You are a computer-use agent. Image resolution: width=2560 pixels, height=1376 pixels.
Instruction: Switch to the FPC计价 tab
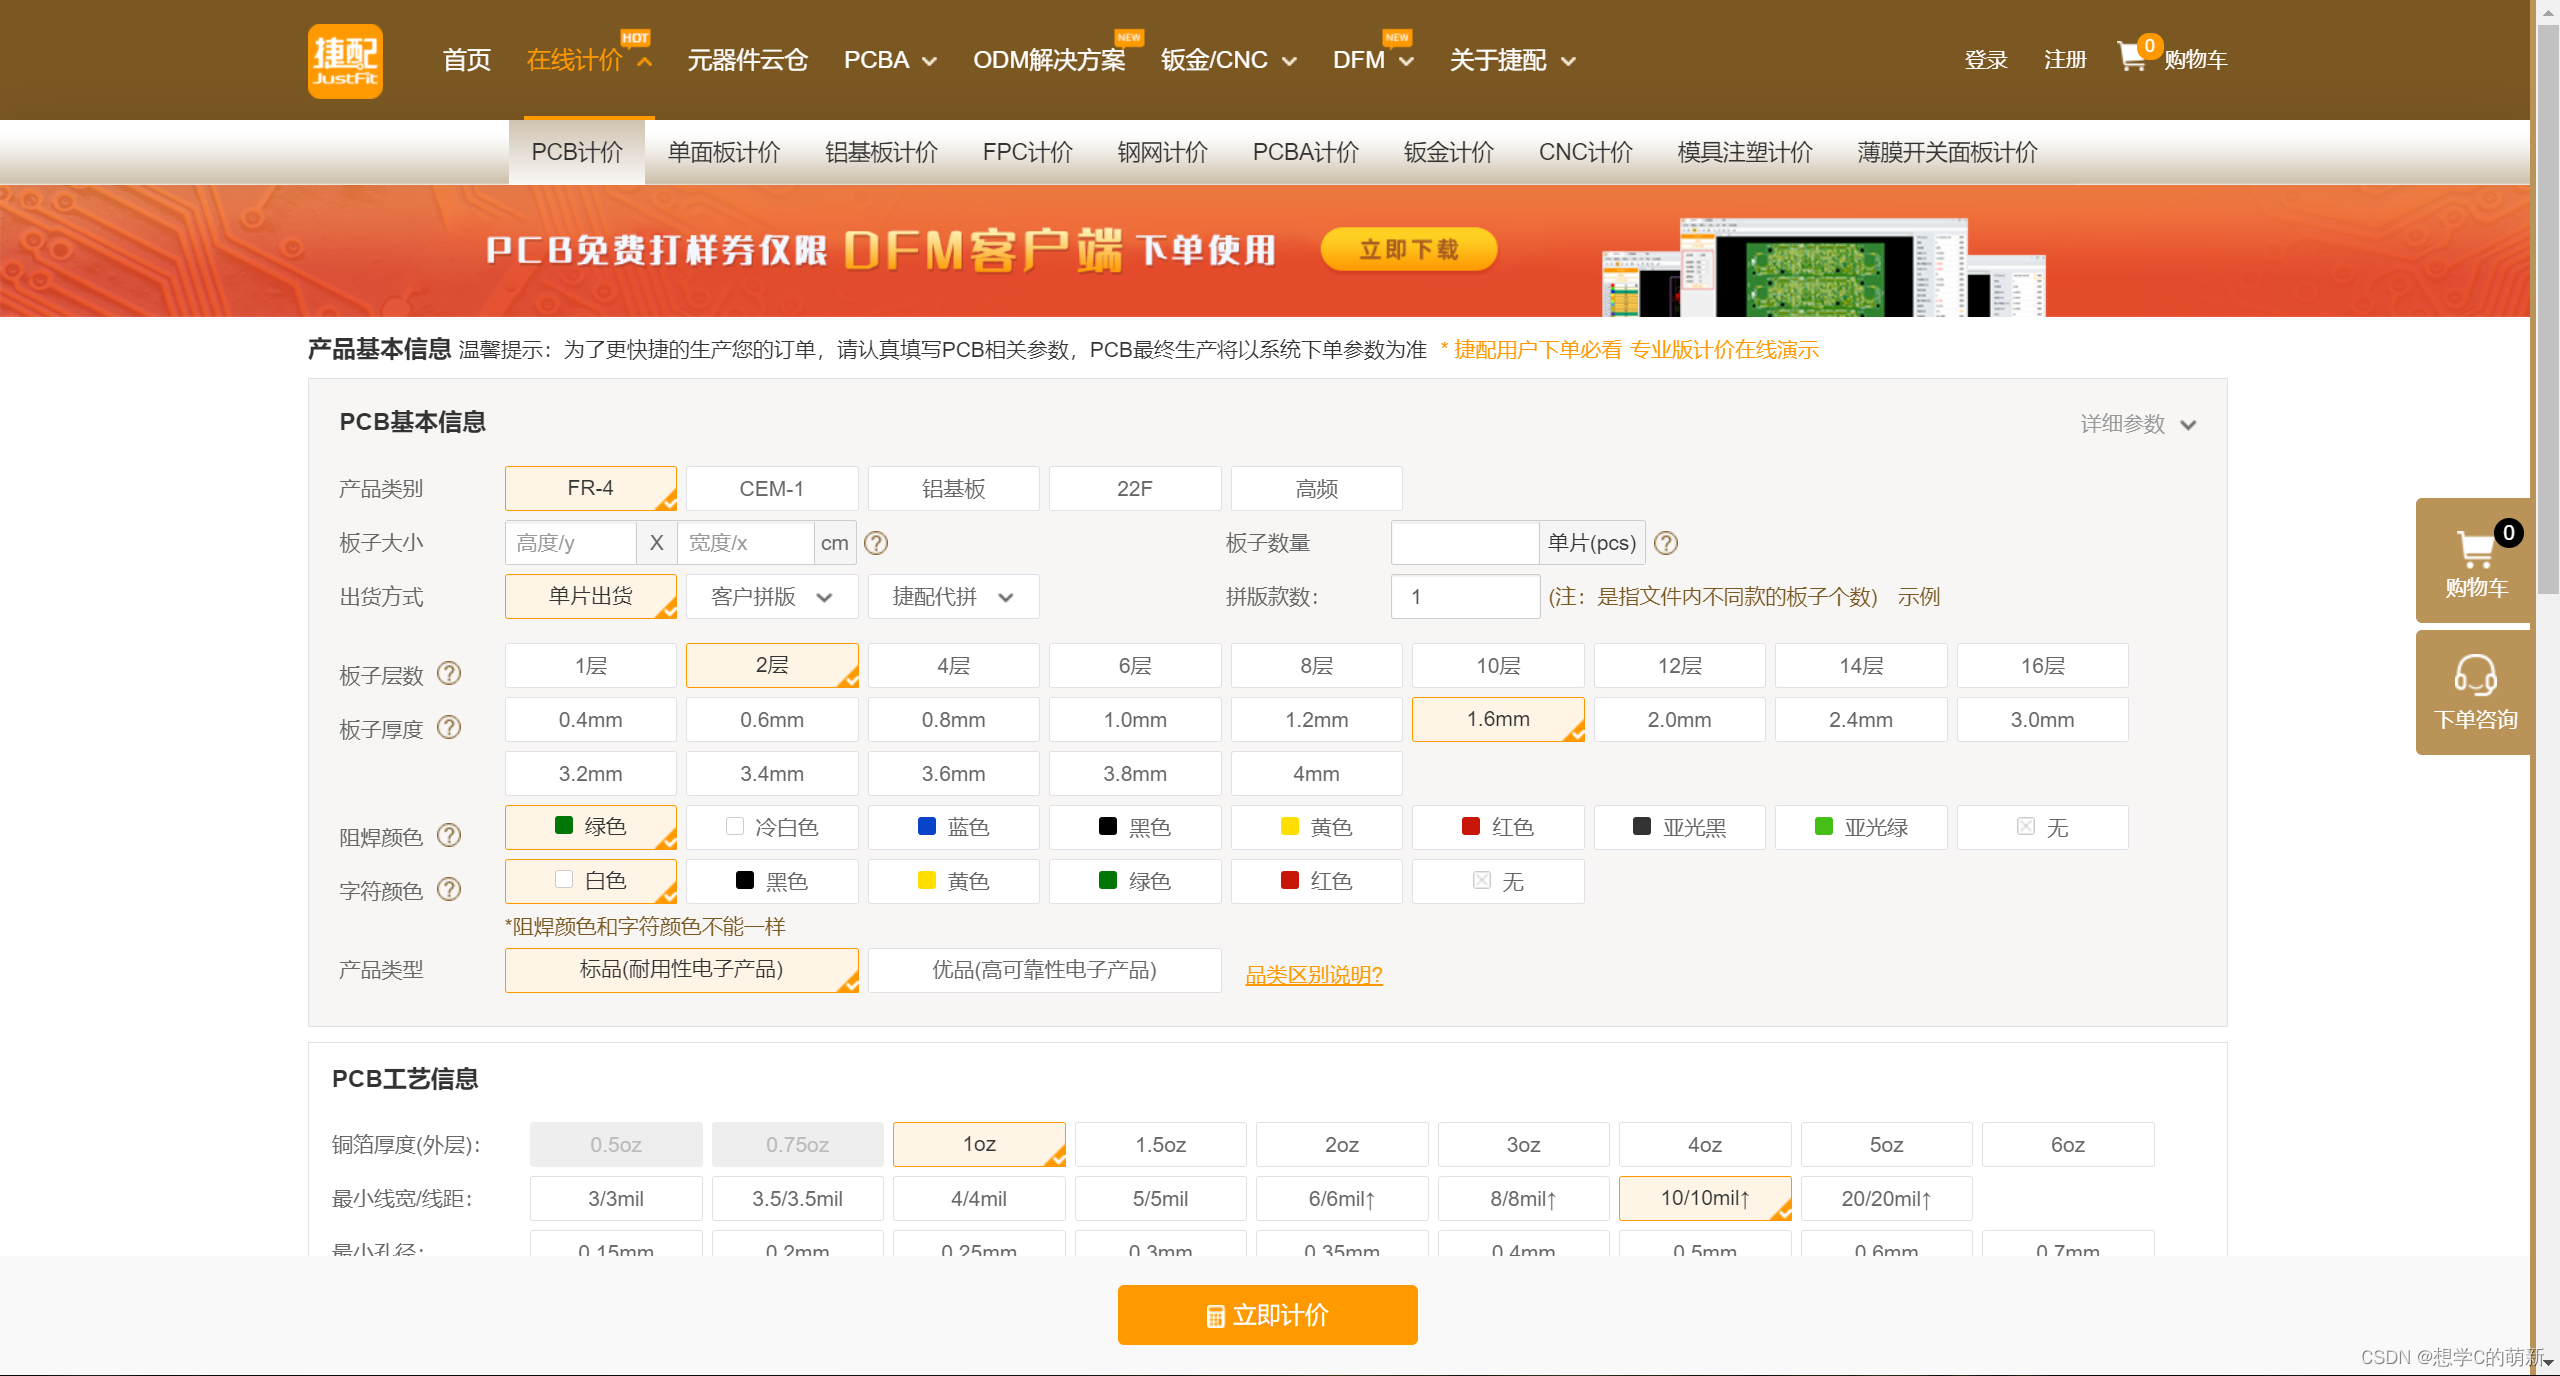click(x=1025, y=152)
